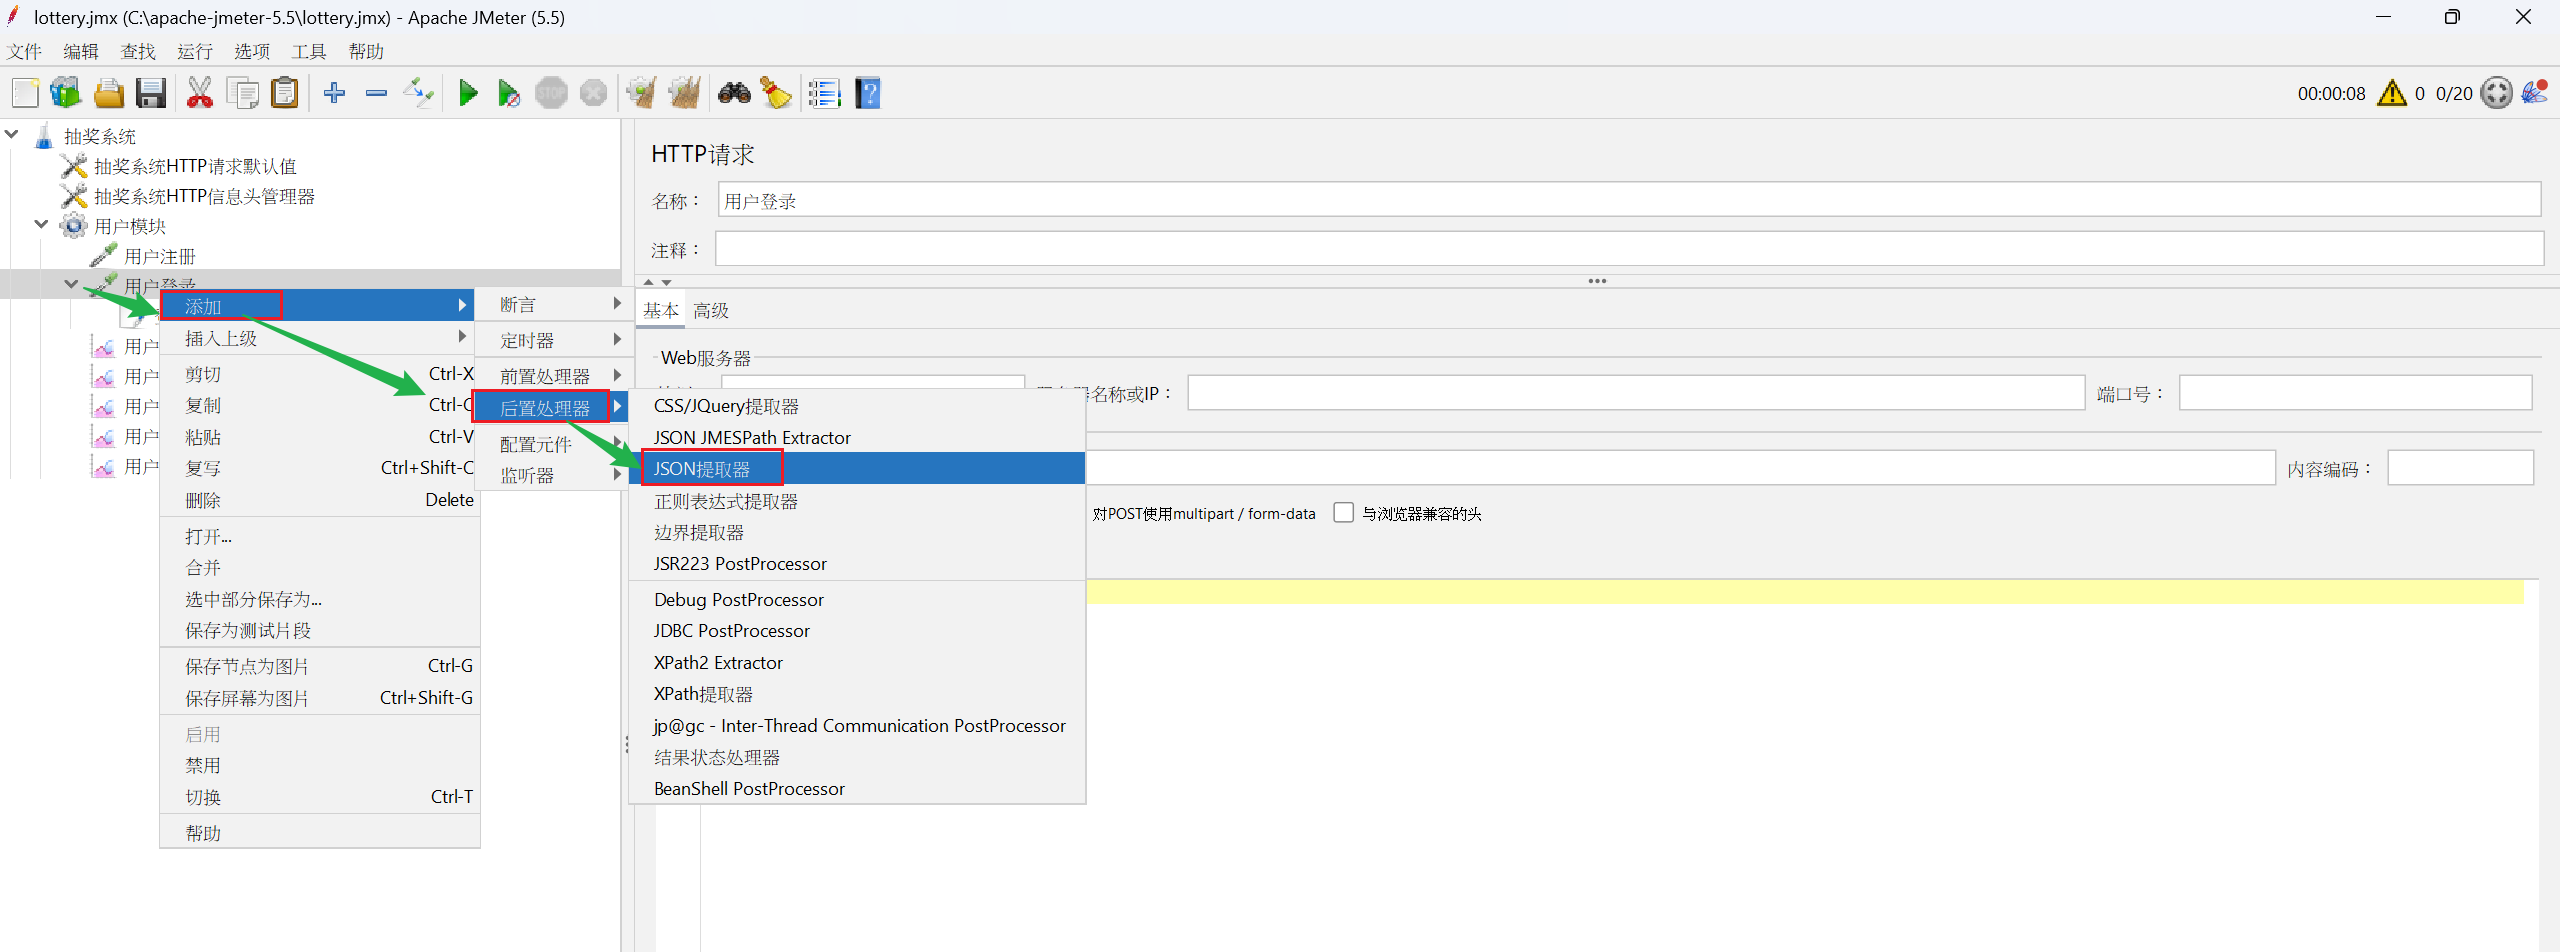Open the 工具 menu

tap(309, 51)
